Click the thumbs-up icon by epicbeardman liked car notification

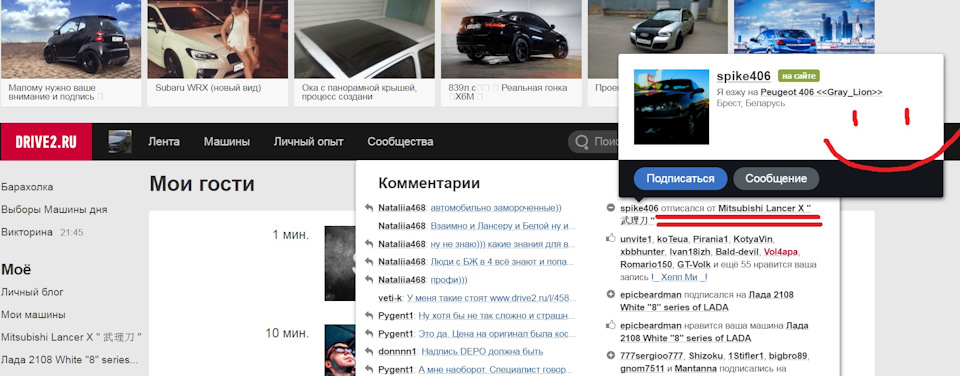pos(610,326)
